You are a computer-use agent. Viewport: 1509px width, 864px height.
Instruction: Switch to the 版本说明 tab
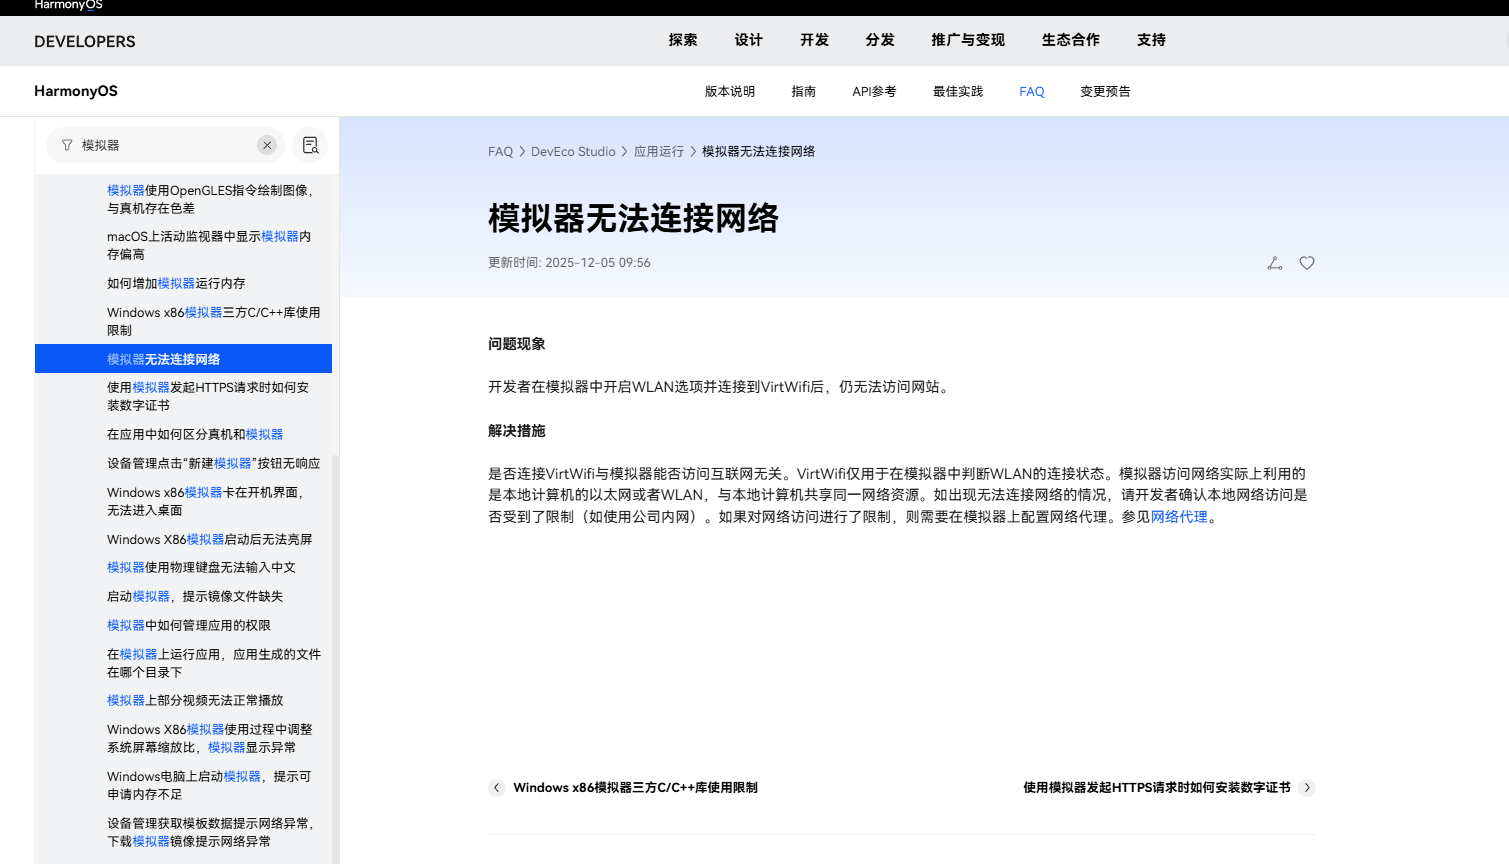tap(730, 91)
